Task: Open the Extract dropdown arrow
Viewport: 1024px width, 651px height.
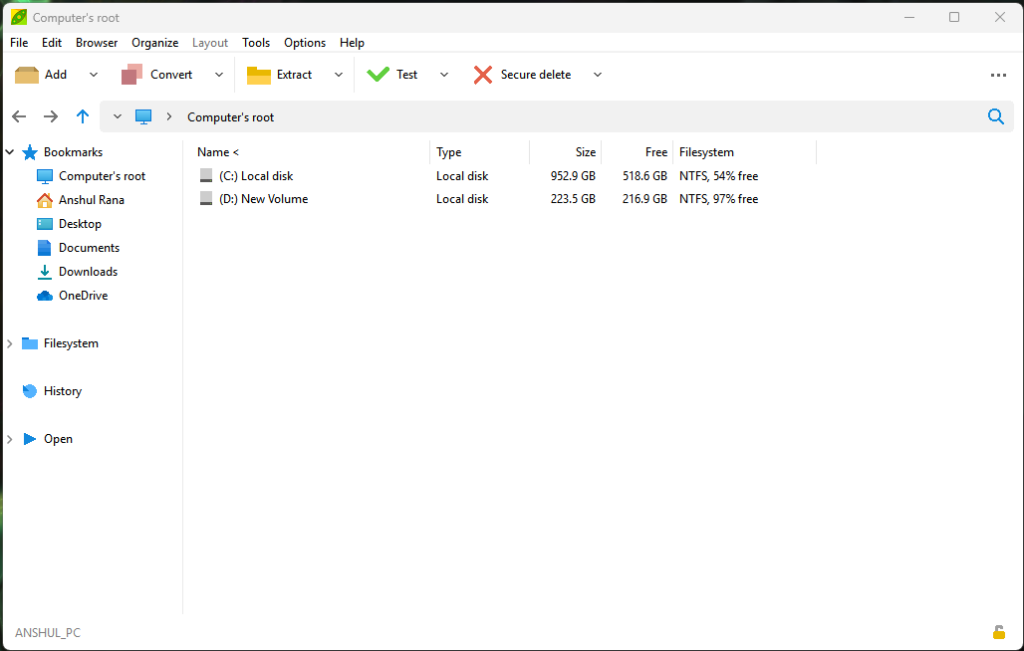Action: [339, 74]
